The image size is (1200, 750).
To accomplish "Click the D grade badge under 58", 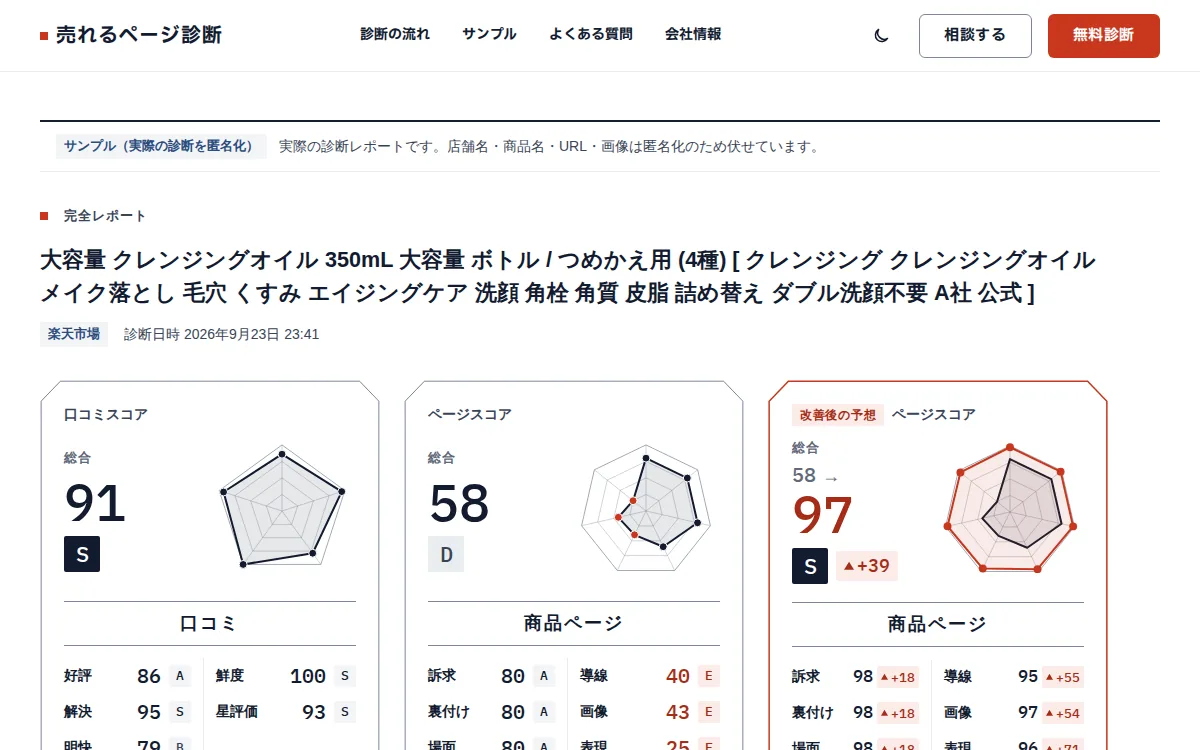I will (446, 554).
